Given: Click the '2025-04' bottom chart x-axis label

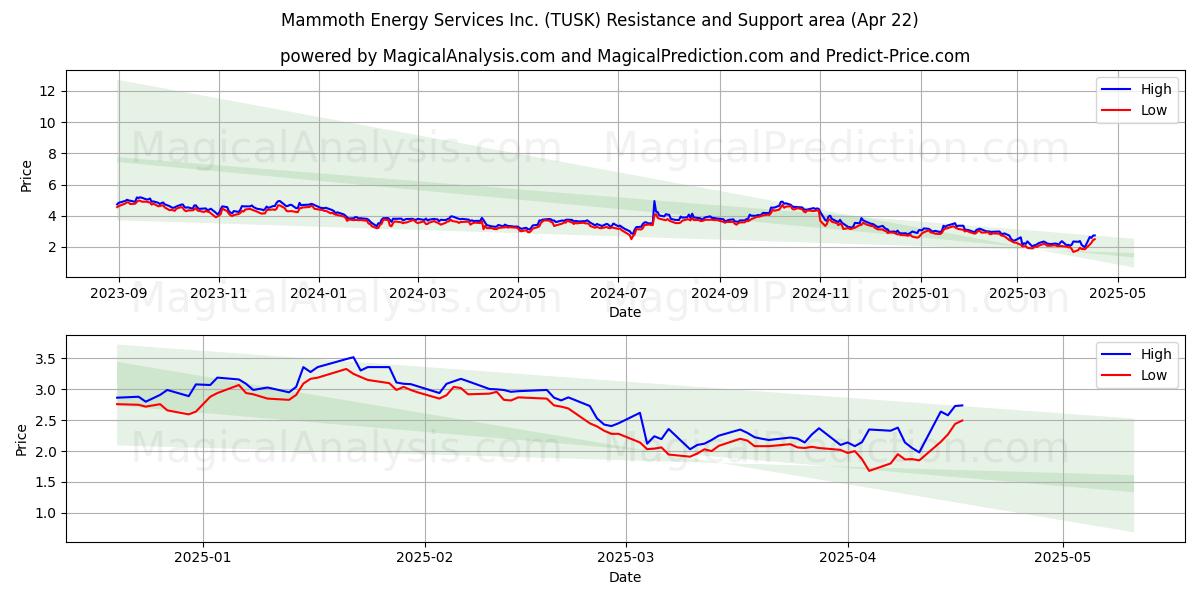Looking at the screenshot, I should point(848,559).
